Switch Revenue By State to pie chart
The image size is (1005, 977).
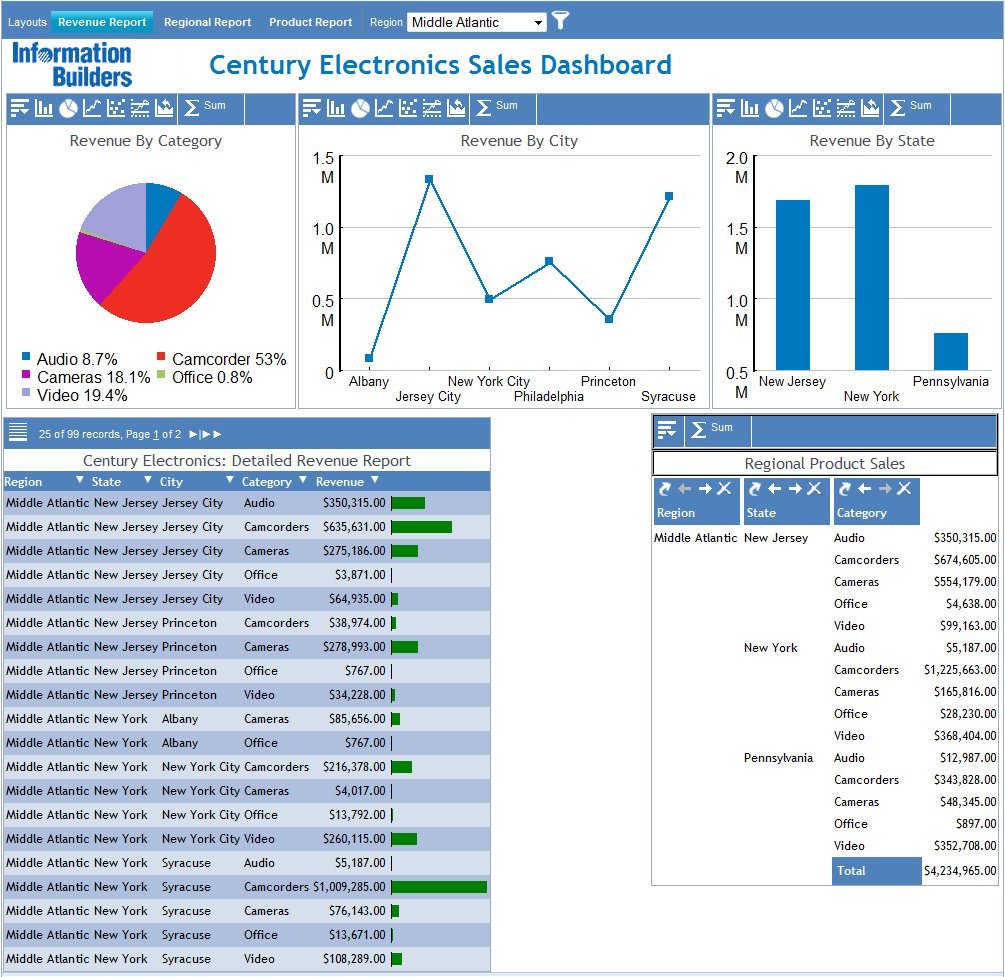click(x=774, y=108)
